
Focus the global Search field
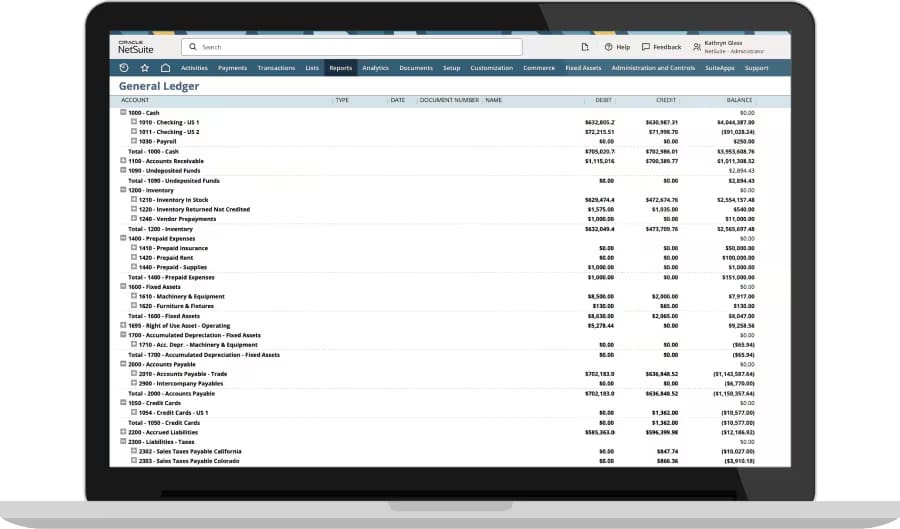coord(352,47)
